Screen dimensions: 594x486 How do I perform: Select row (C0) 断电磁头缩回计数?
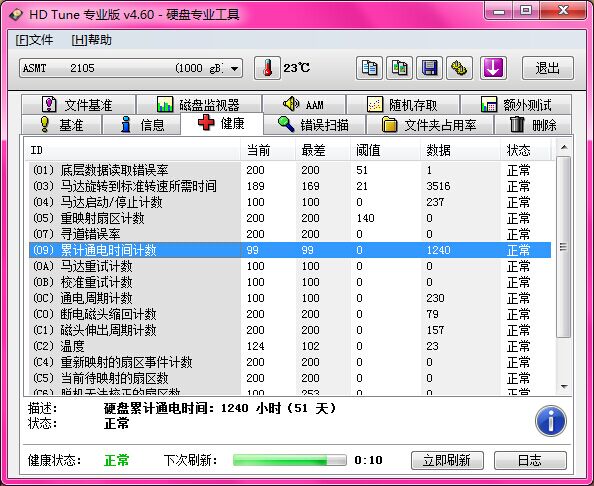pos(290,314)
